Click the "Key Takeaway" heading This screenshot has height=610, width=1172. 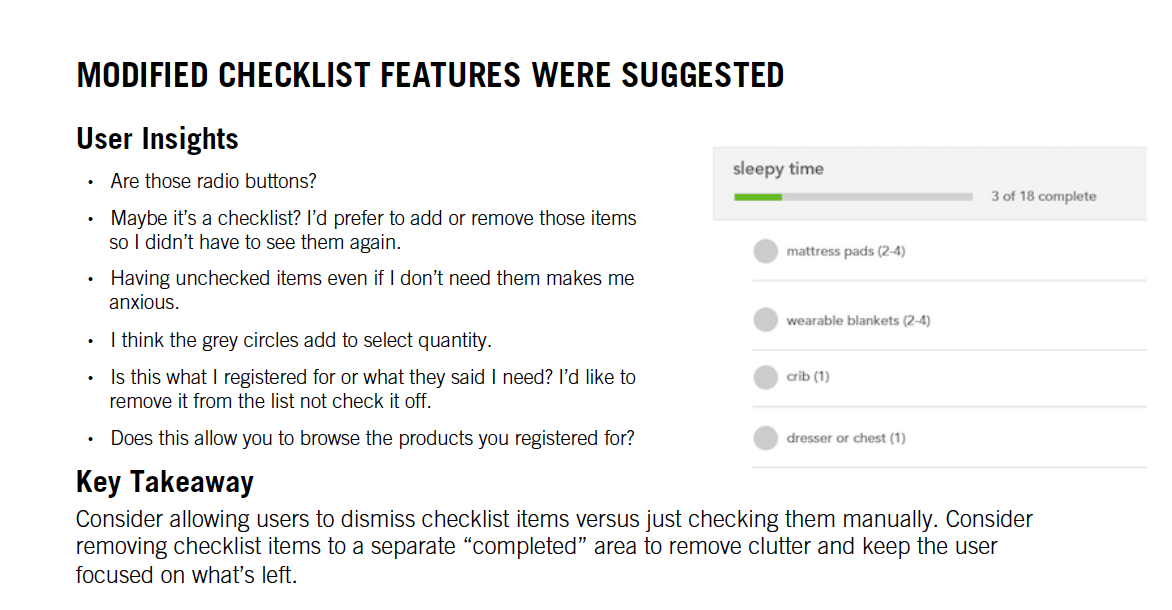pyautogui.click(x=165, y=482)
